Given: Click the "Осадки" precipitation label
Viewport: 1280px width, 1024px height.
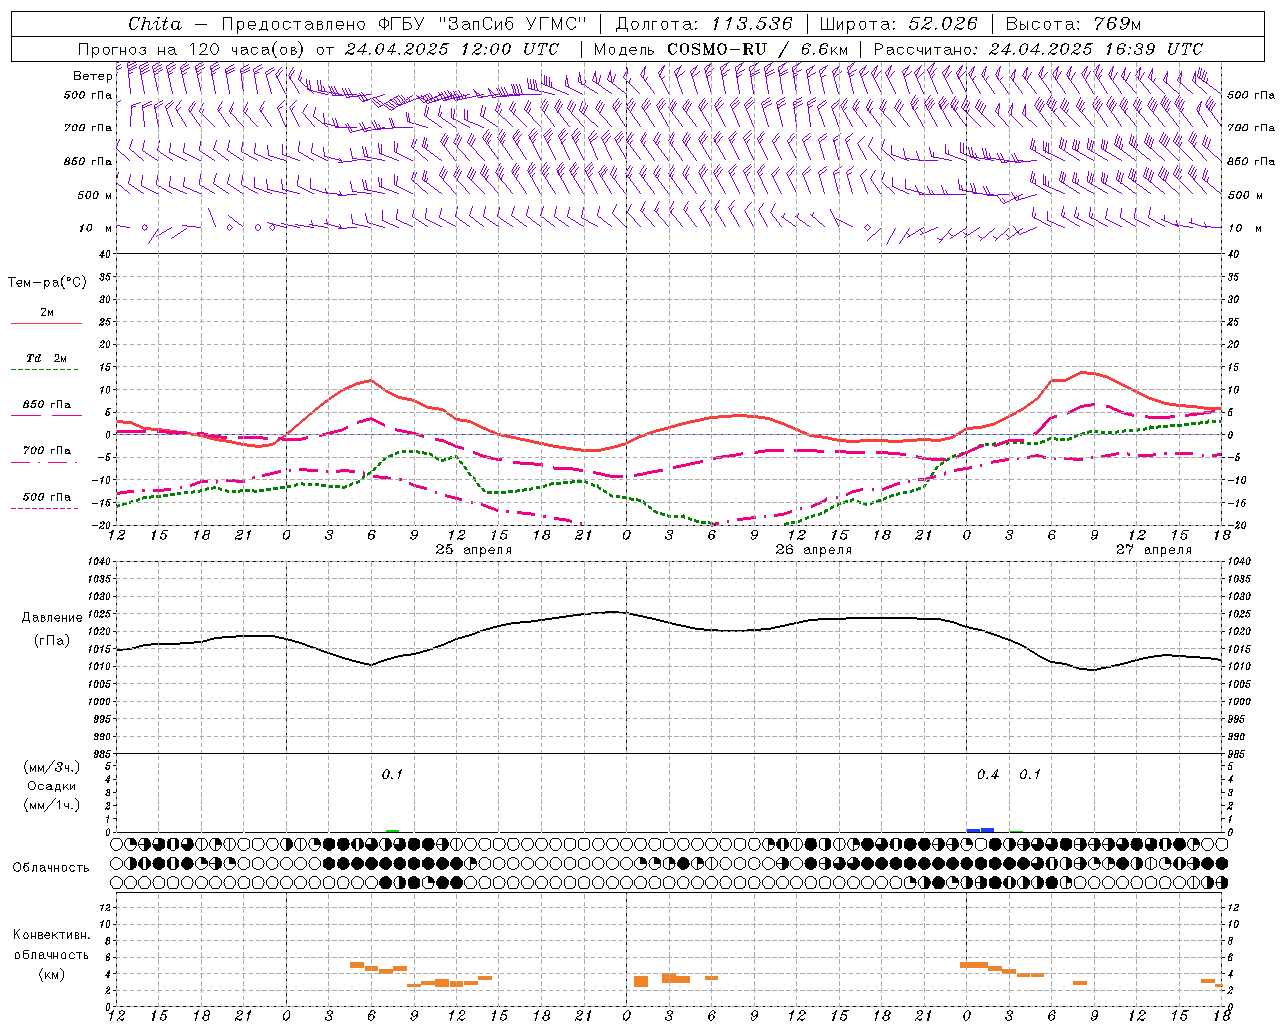Looking at the screenshot, I should coord(51,786).
